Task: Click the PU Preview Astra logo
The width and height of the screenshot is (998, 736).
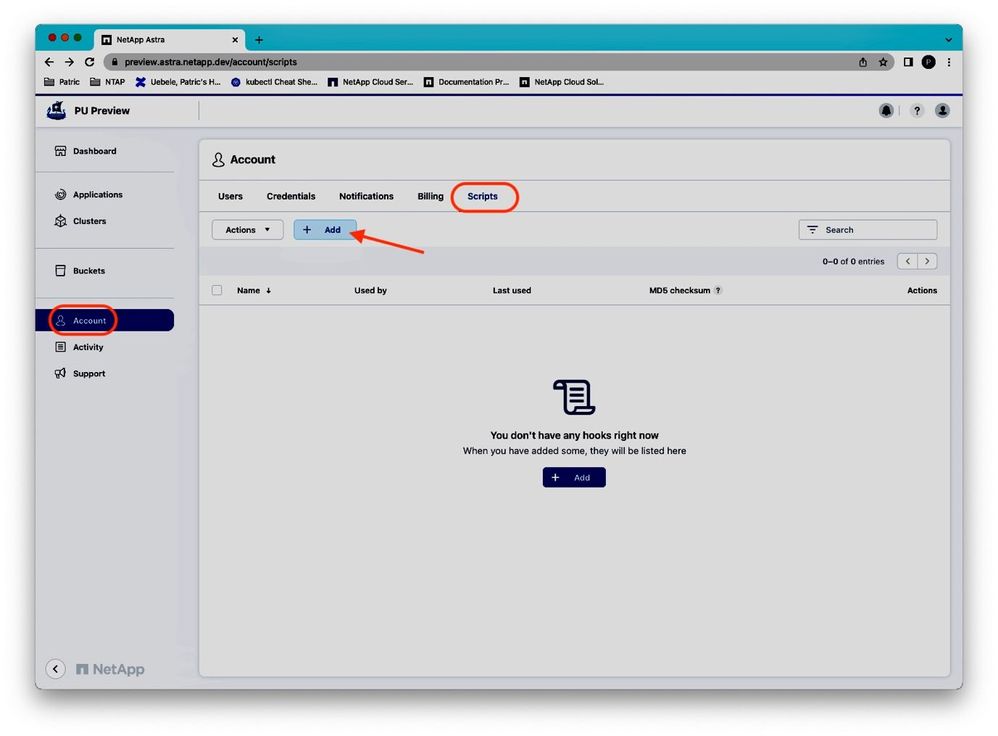Action: 57,110
